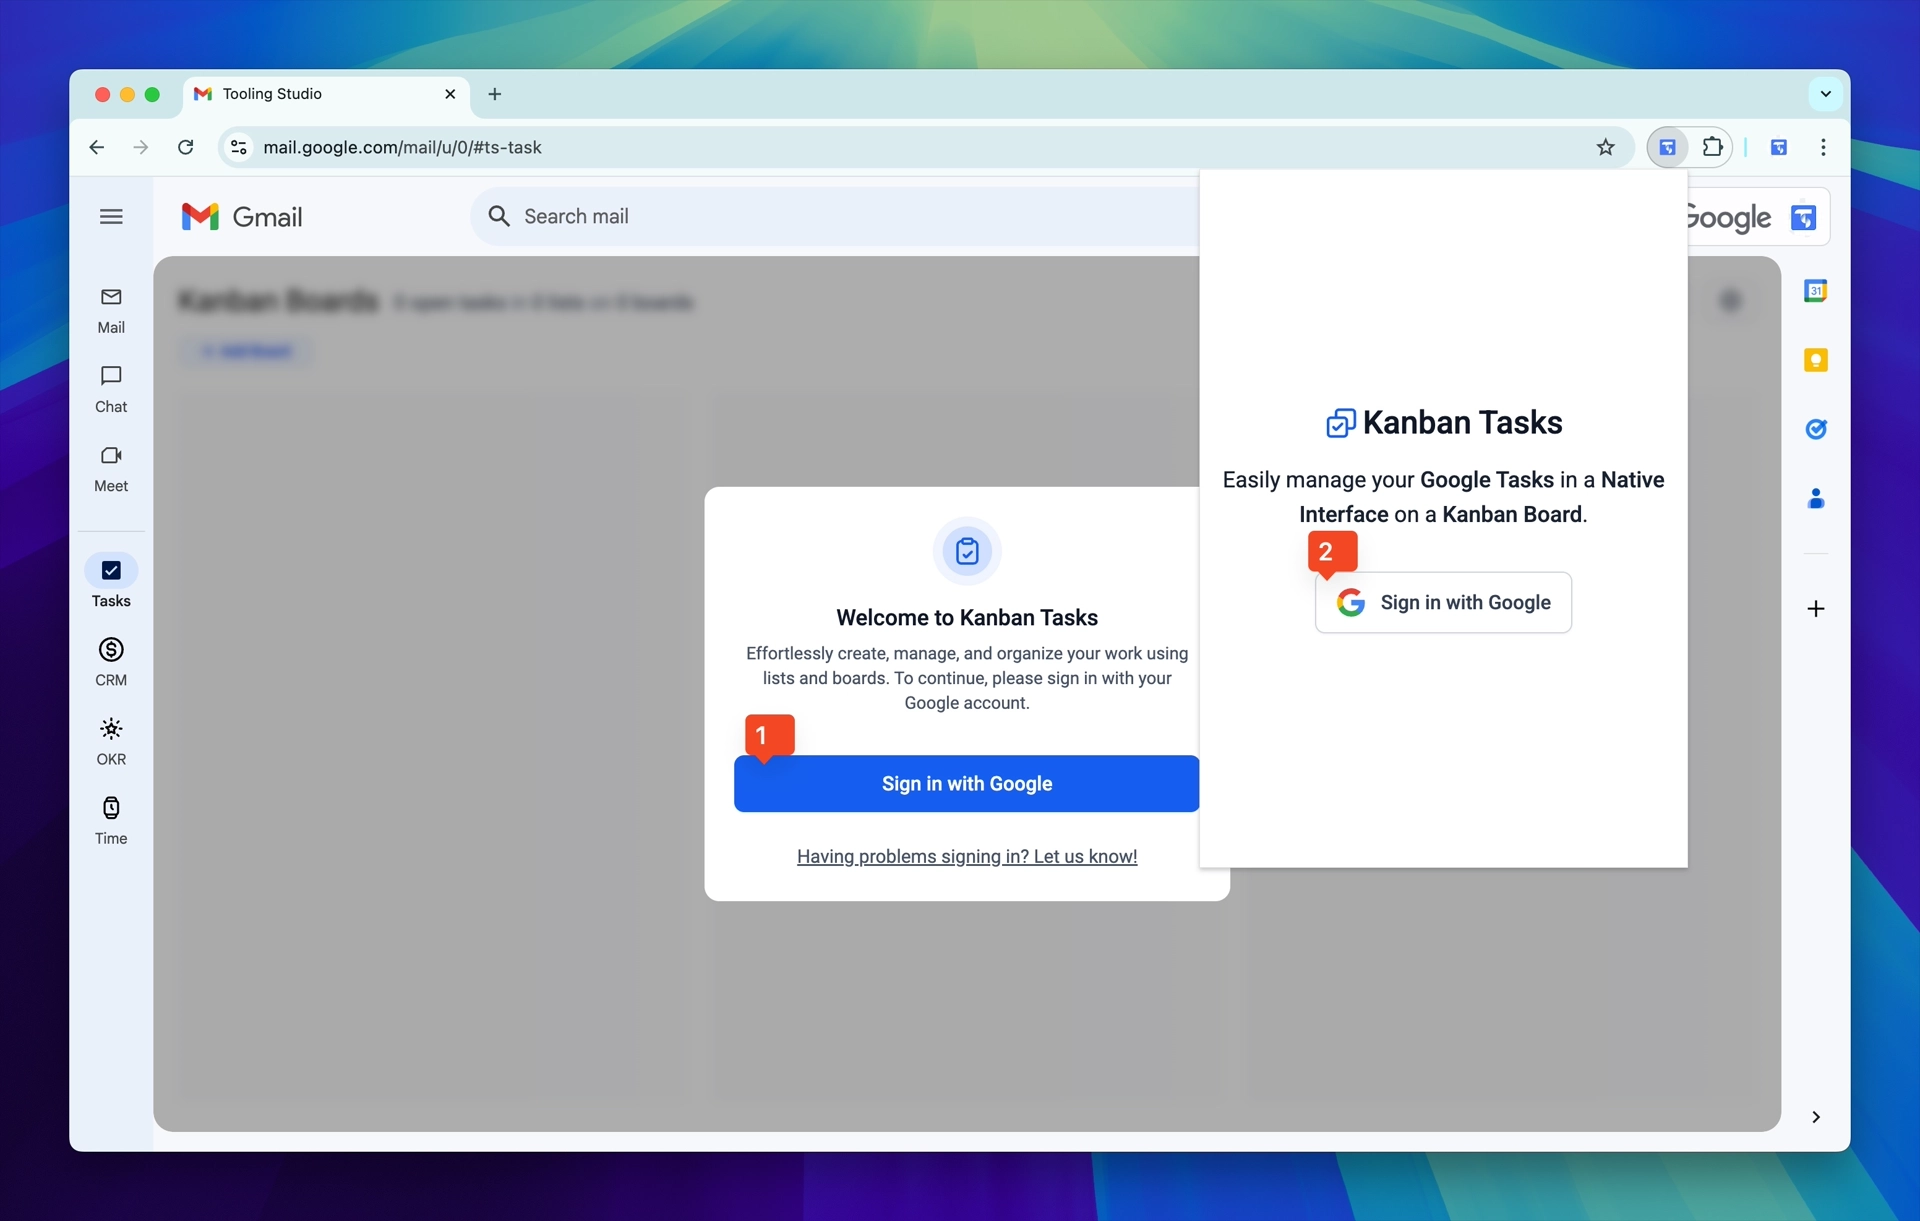Open Contacts side panel icon

(x=1815, y=498)
